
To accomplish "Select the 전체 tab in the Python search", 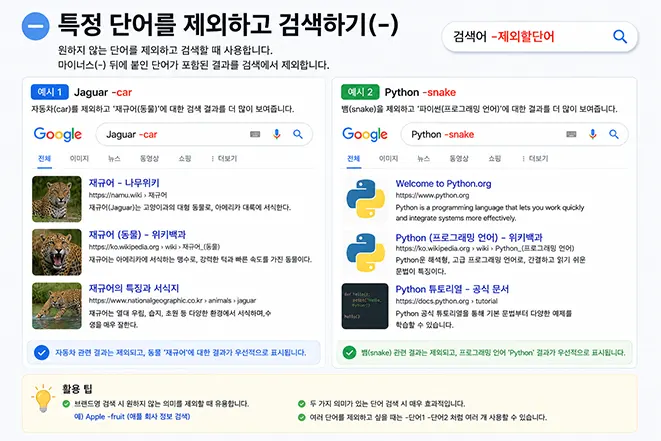I will tap(353, 159).
